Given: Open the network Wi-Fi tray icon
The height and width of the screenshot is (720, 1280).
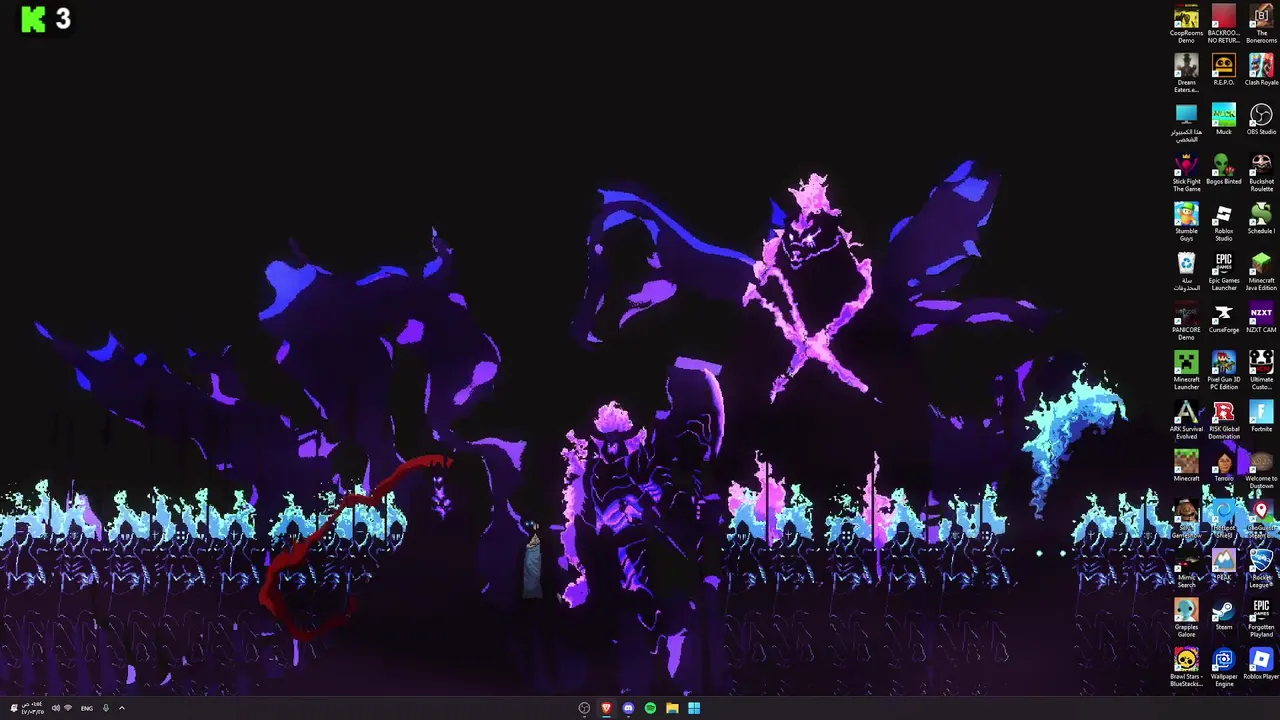Looking at the screenshot, I should click(x=68, y=708).
